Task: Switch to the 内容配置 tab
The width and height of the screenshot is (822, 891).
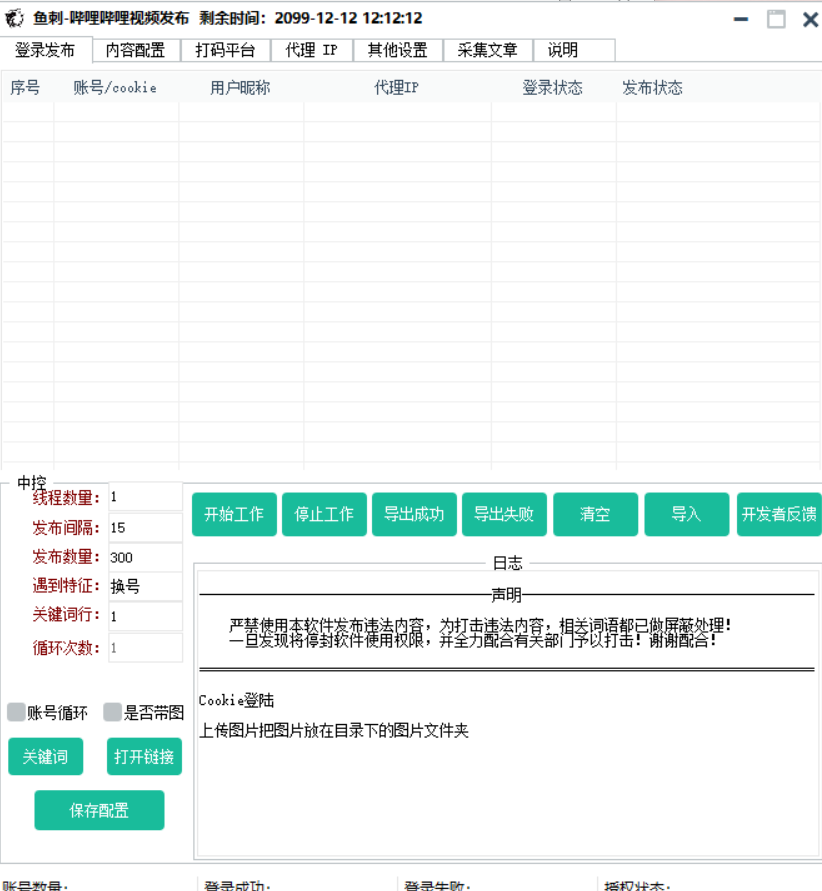Action: [x=136, y=50]
